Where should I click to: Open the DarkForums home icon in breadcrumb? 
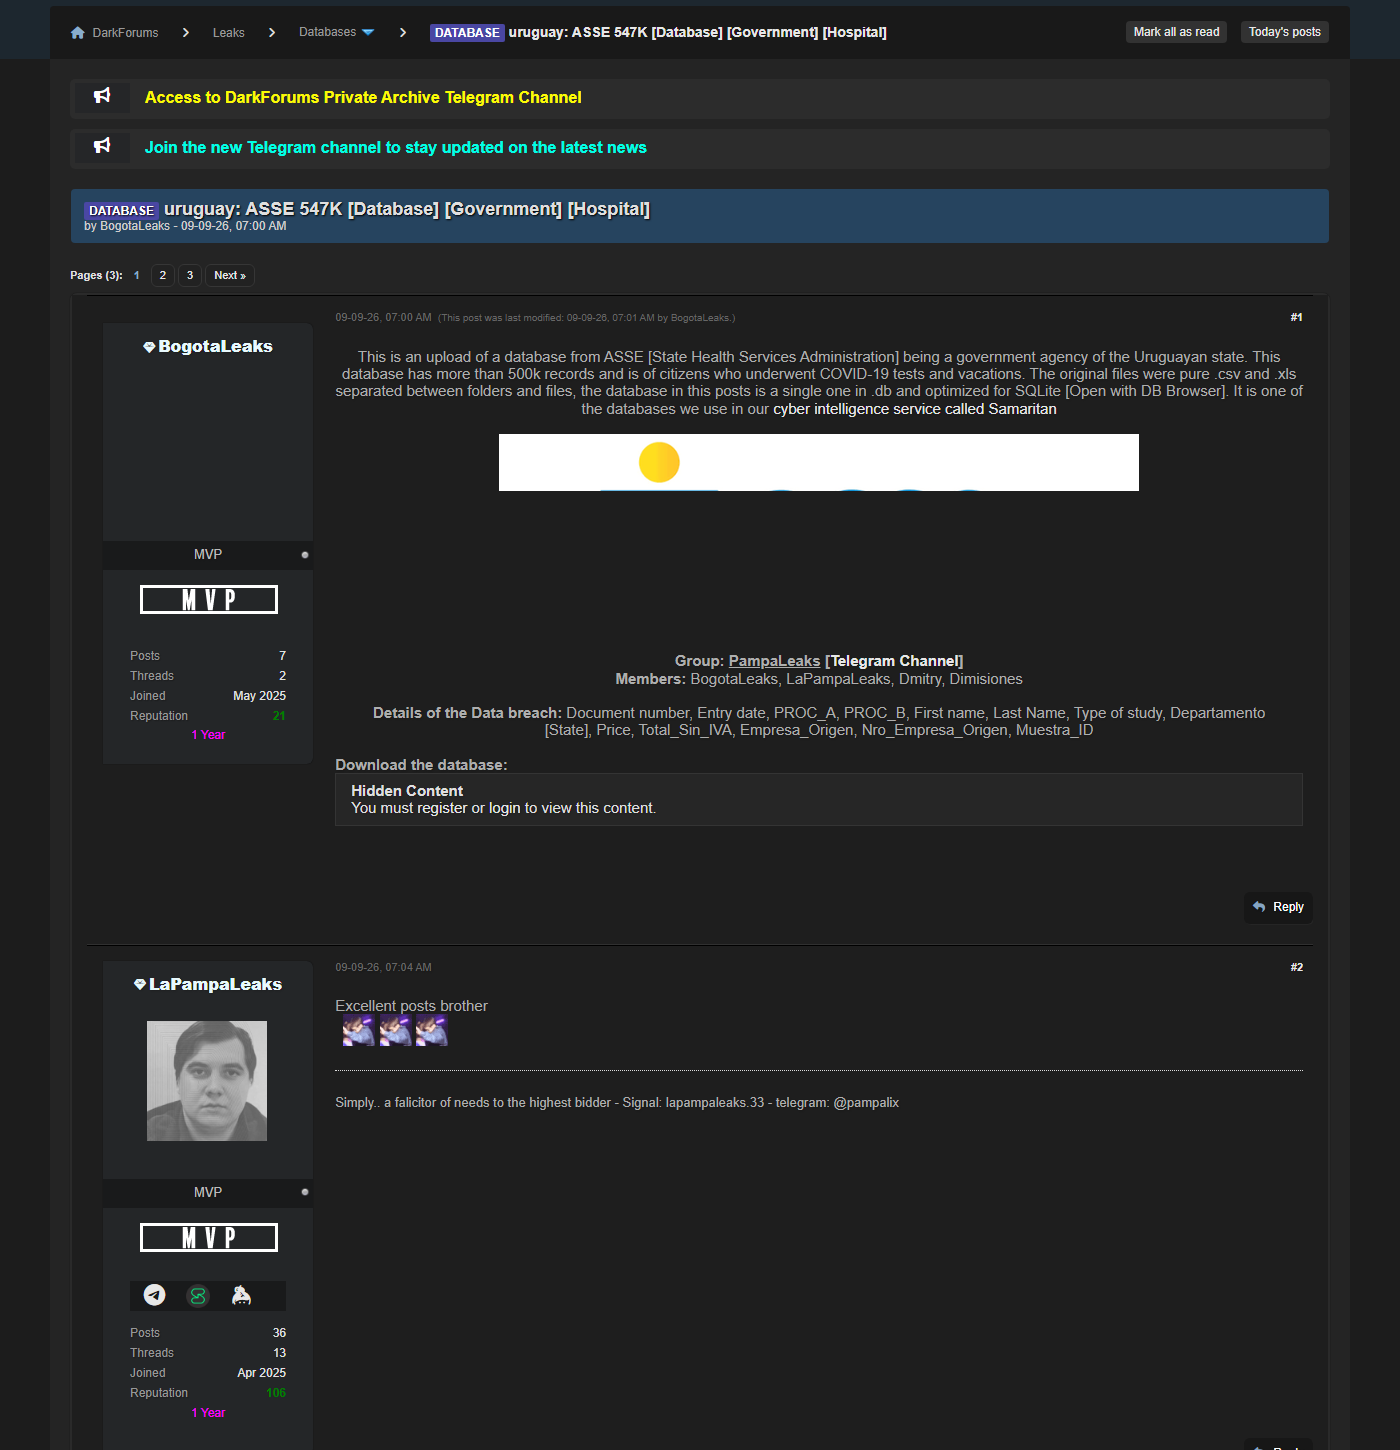tap(78, 33)
